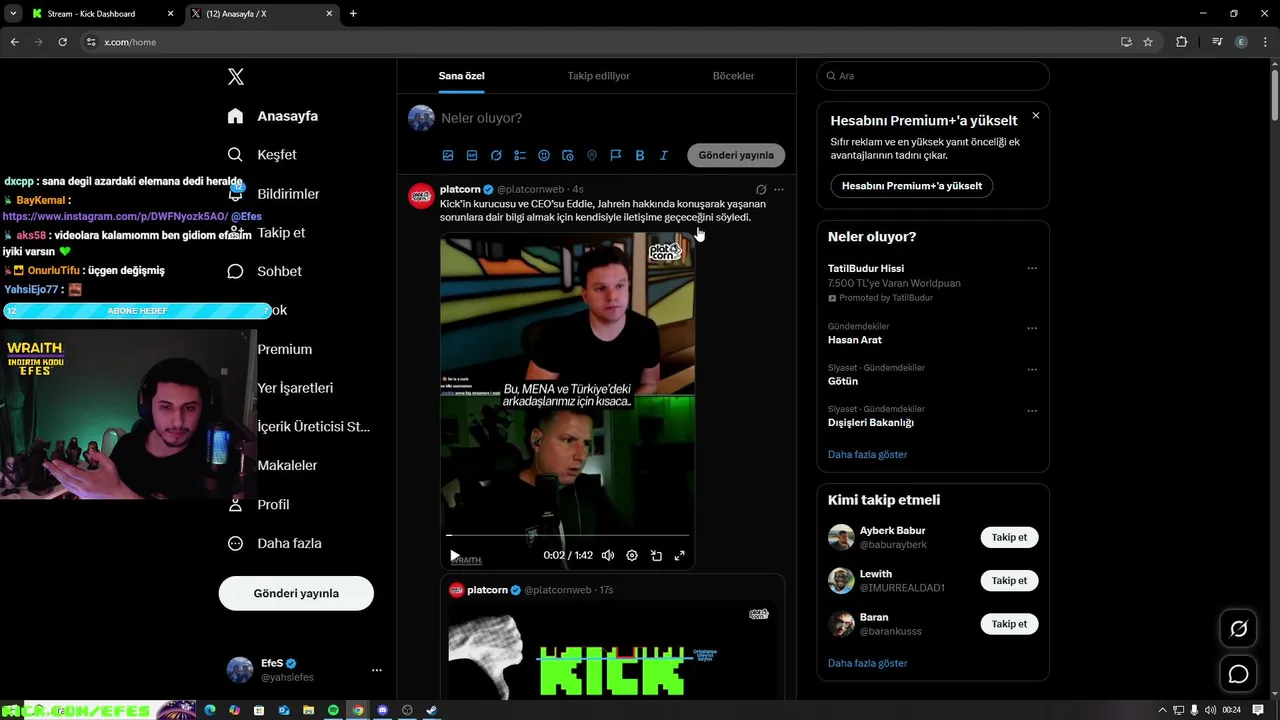
Task: Schedule post icon in composer
Action: click(x=568, y=155)
